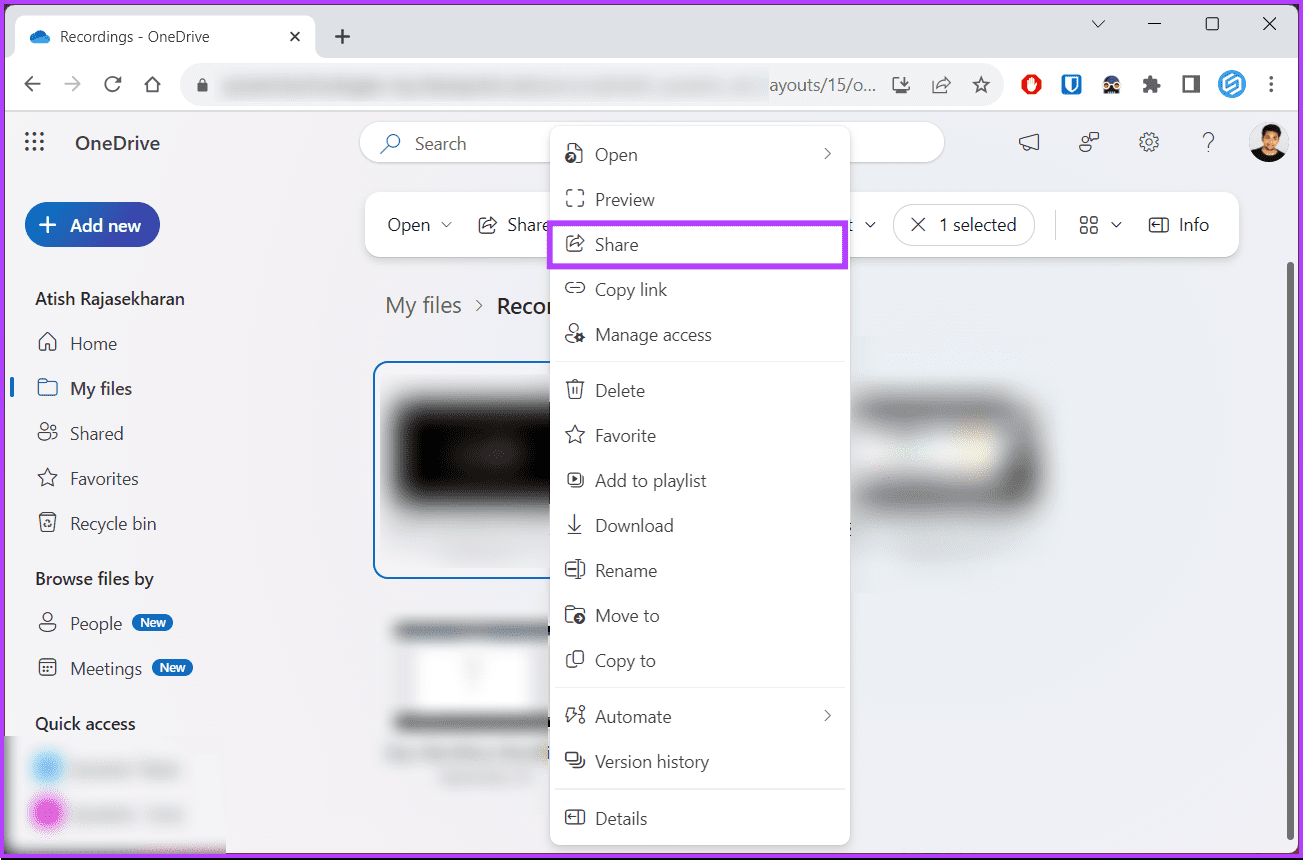
Task: Clear selection with '1 selected' button
Action: [x=963, y=225]
